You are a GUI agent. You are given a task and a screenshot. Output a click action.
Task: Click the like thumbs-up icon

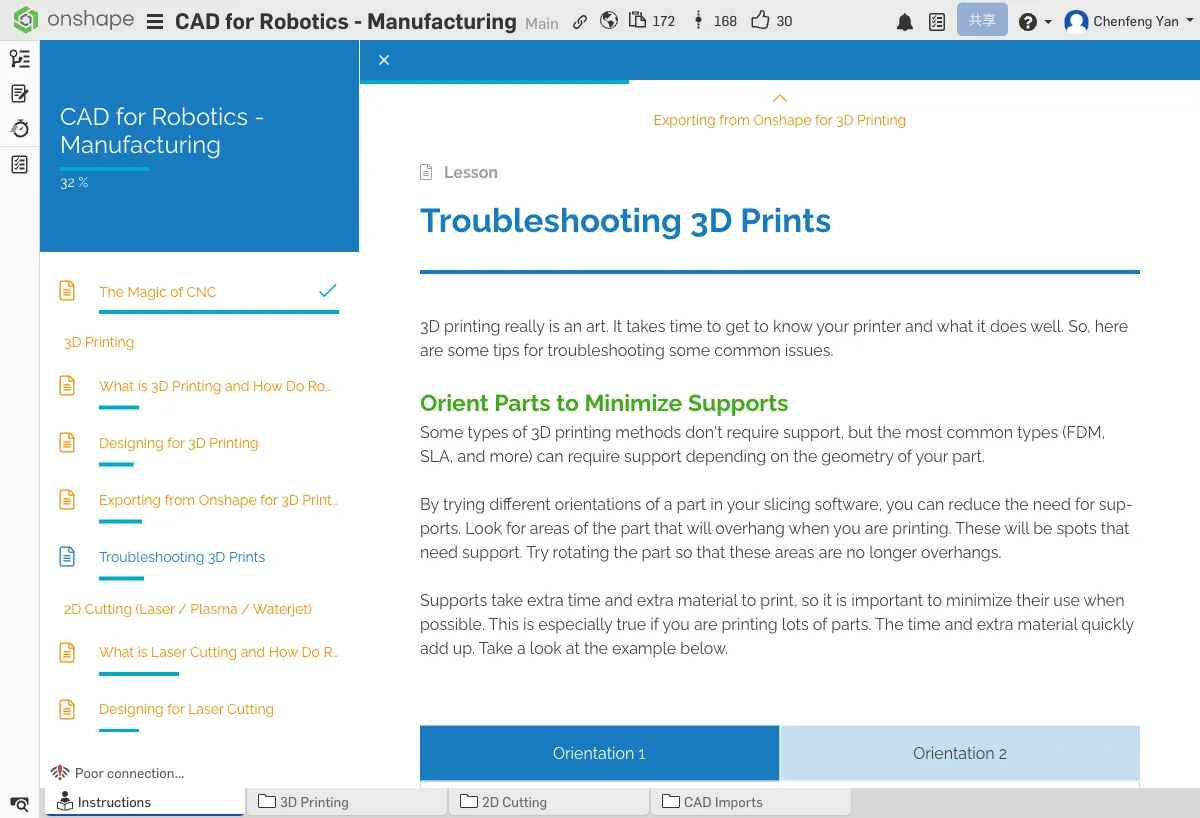coord(760,21)
